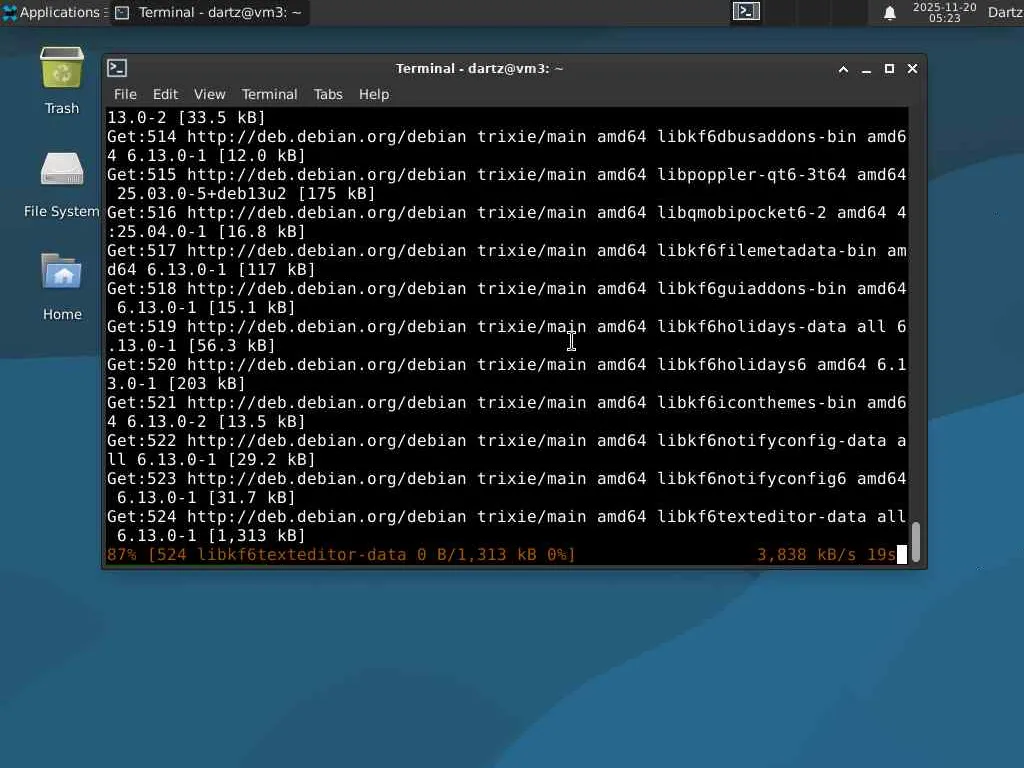
Task: Click 'libkf6holidays-data' package name
Action: point(752,326)
